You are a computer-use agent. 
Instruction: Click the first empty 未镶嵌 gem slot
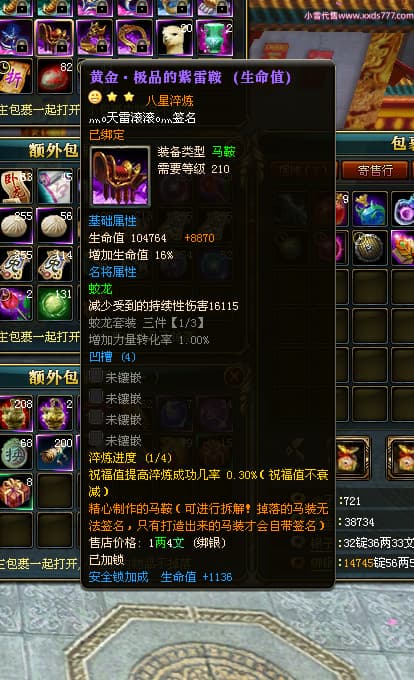point(116,377)
